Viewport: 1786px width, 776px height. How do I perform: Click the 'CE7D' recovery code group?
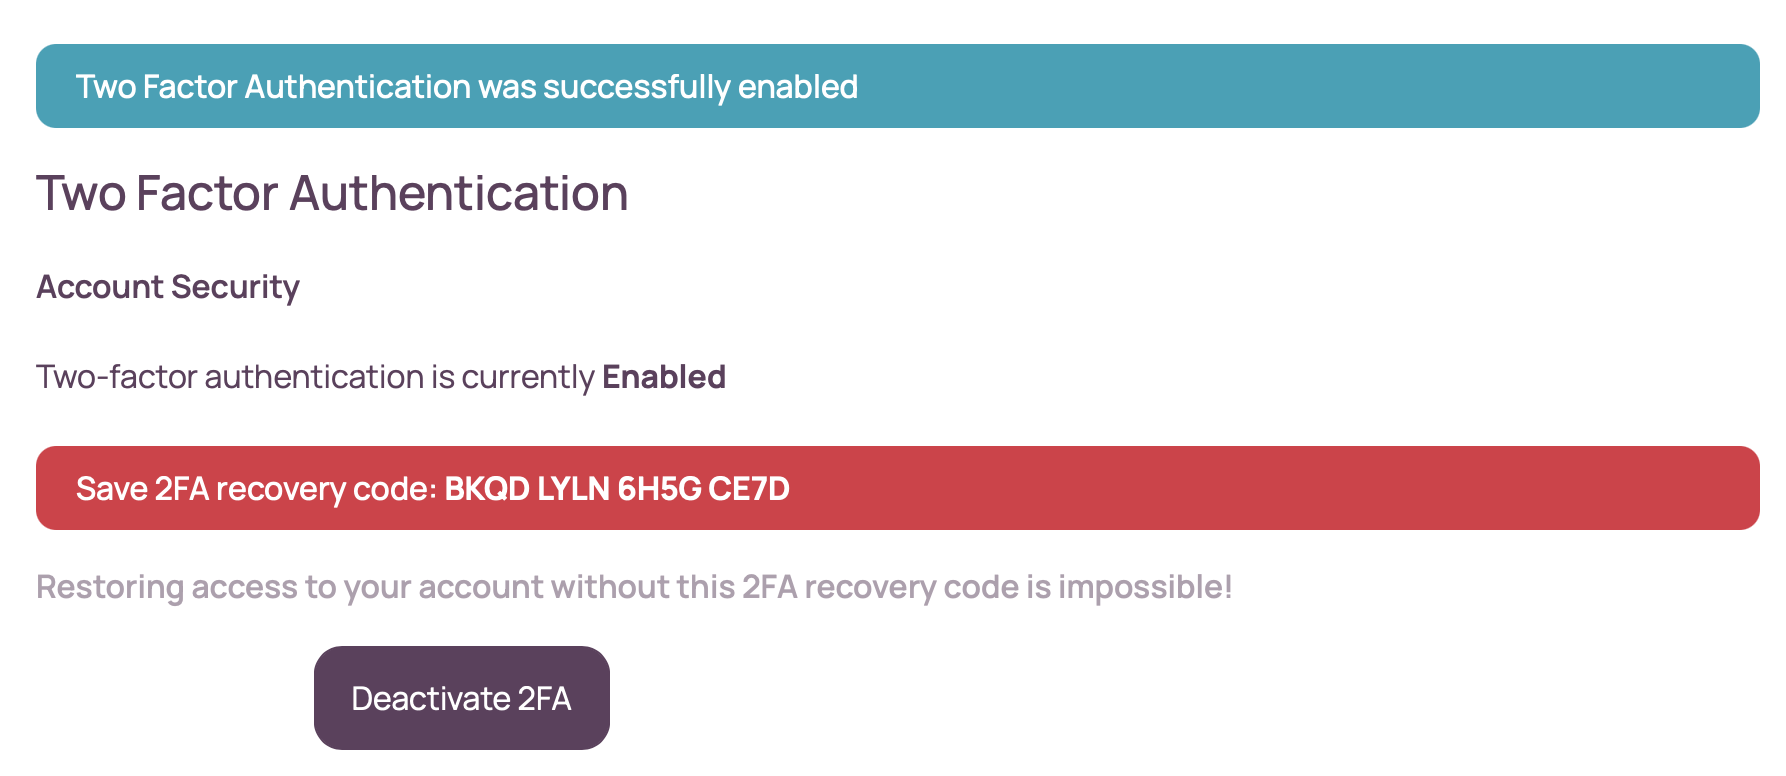(749, 489)
